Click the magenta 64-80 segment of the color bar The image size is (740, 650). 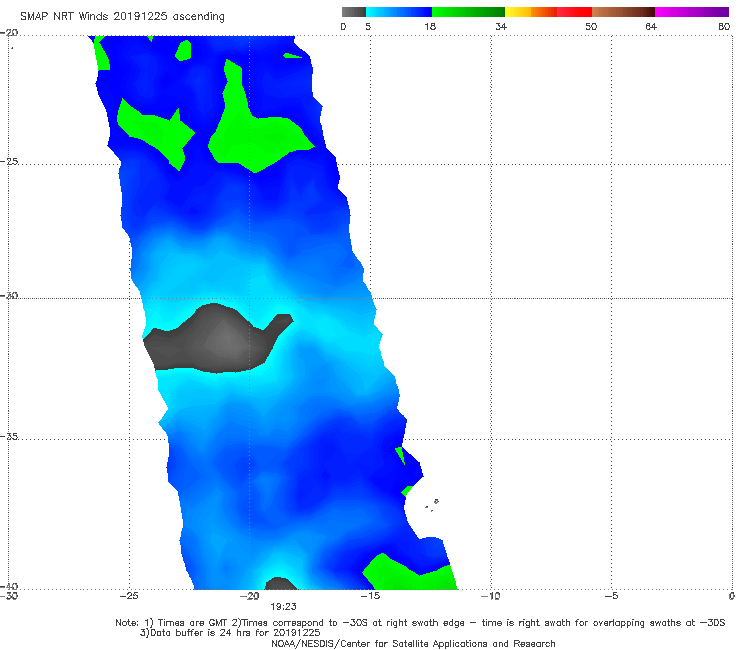tap(692, 12)
